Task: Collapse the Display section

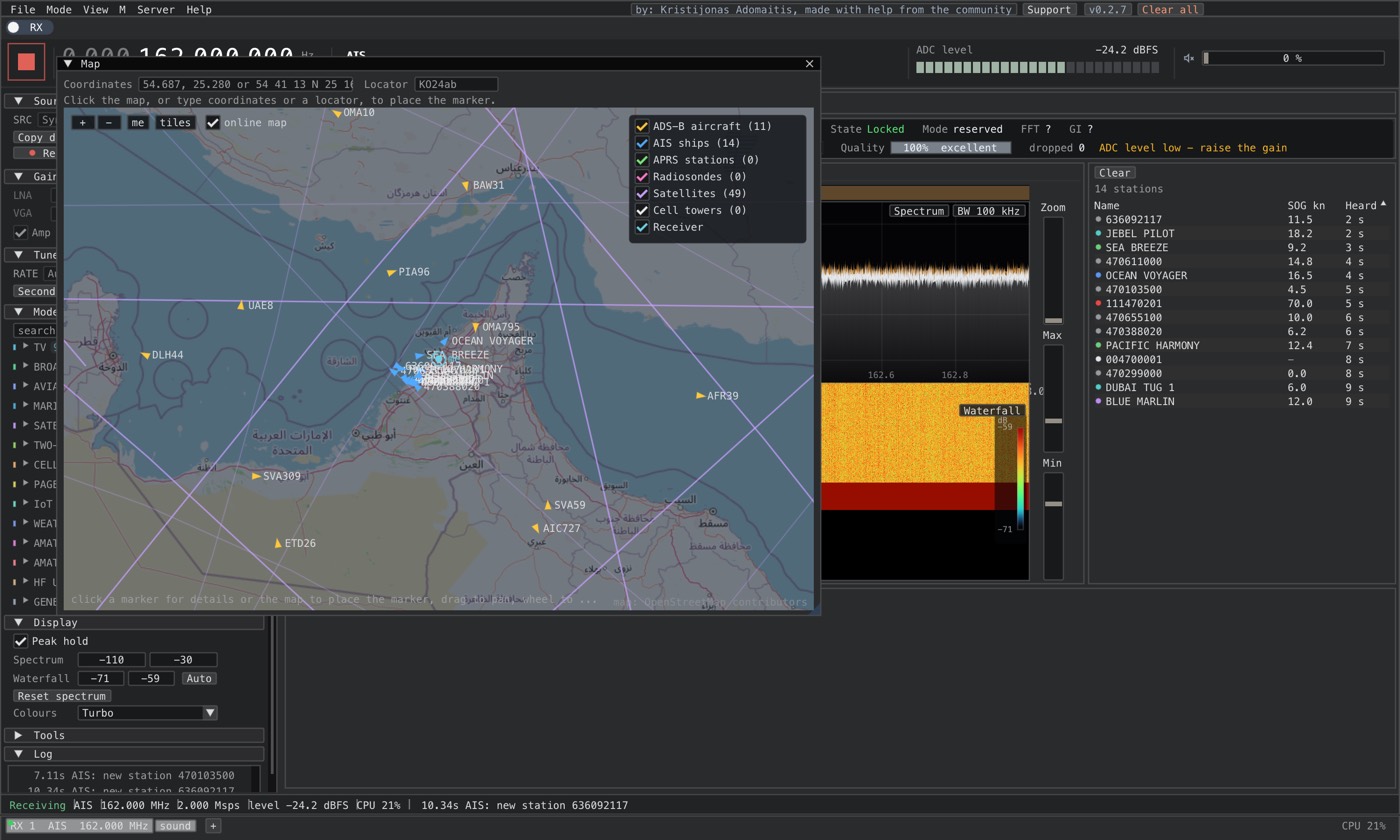Action: point(18,622)
